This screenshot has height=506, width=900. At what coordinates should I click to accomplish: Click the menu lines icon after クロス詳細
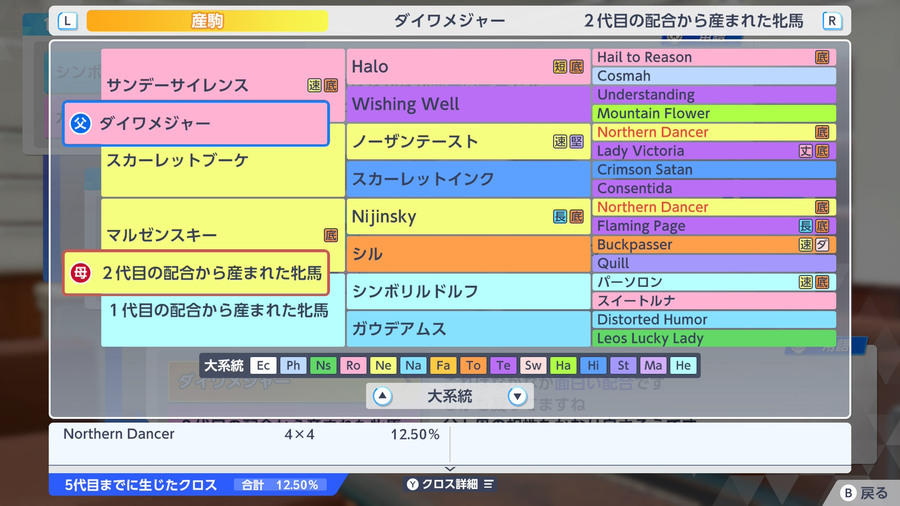488,484
